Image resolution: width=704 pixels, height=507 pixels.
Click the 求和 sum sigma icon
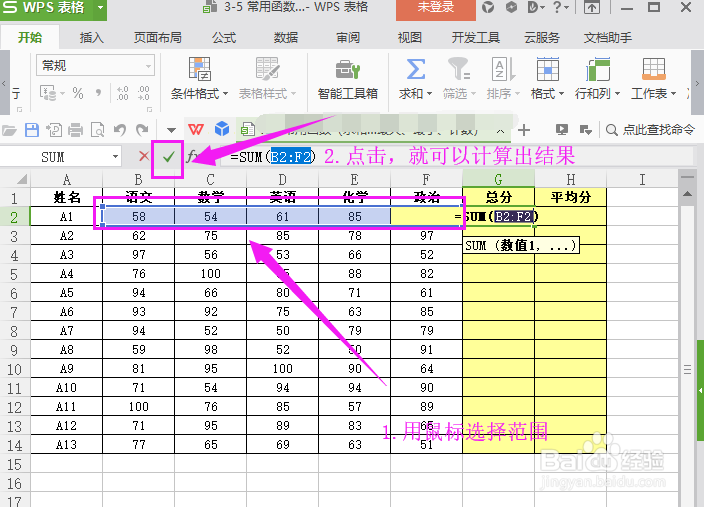point(416,69)
